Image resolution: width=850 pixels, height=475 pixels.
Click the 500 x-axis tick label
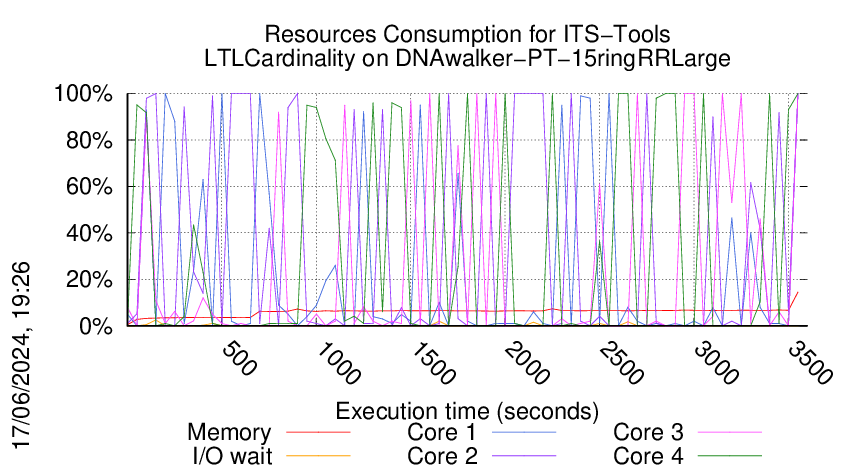(239, 359)
